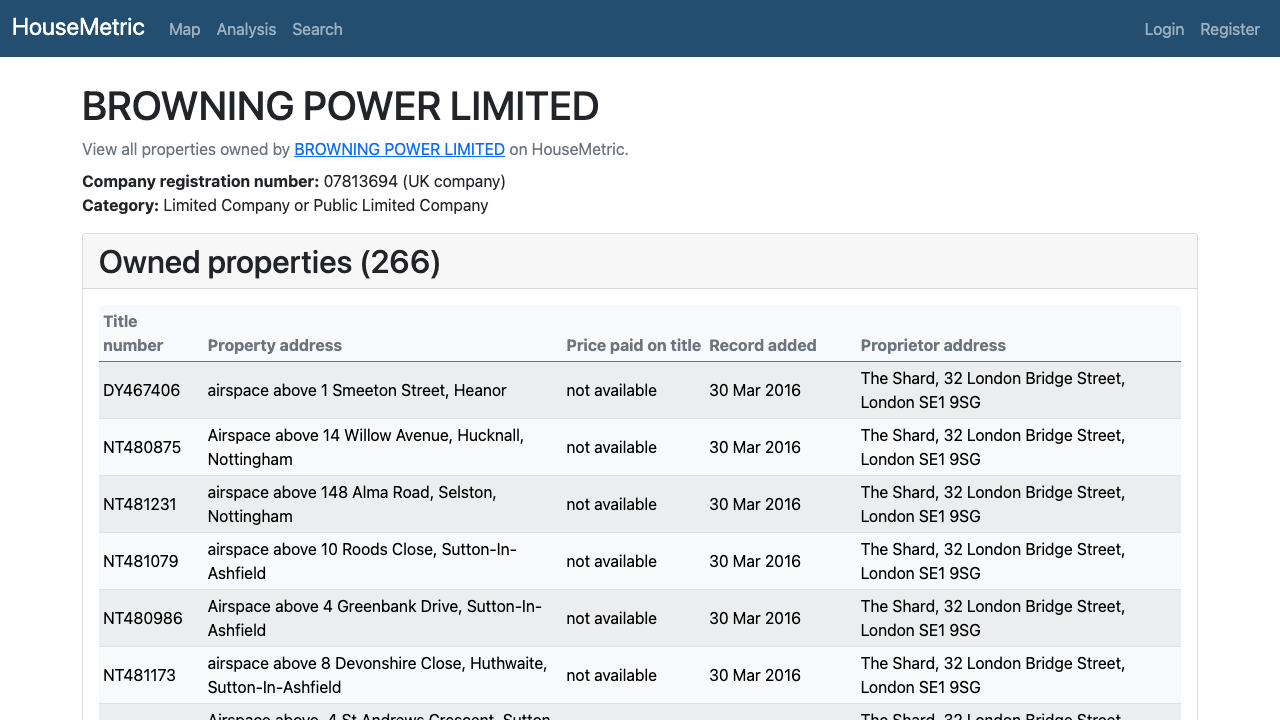Sort by the Property address column
1280x720 pixels.
pyautogui.click(x=274, y=345)
